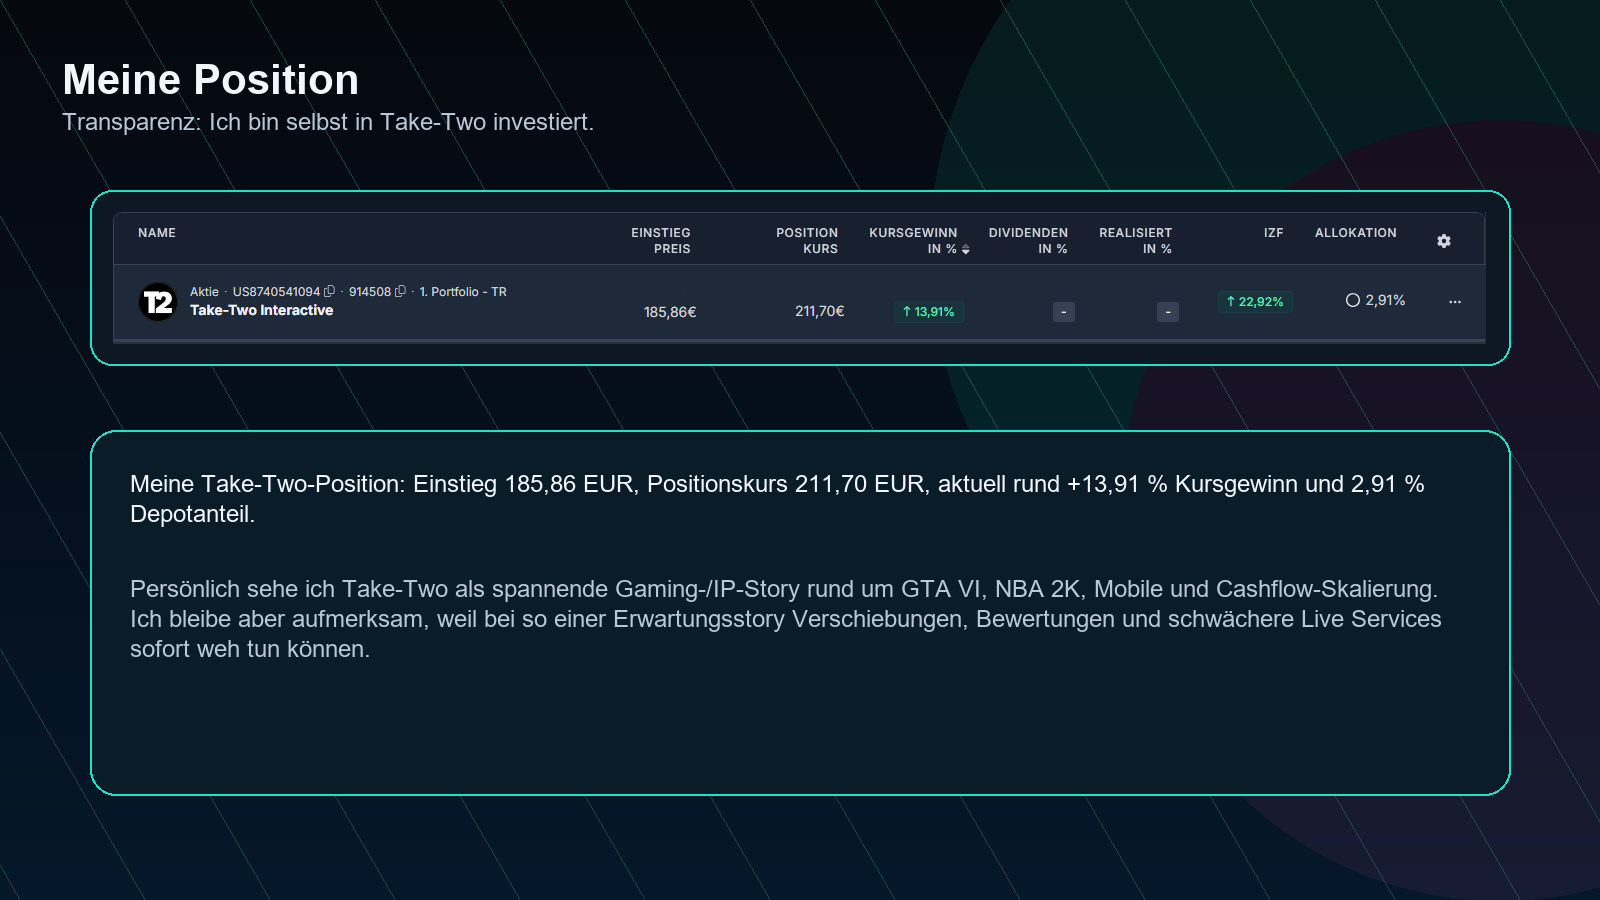Copy the WKN 914508 via copy icon
Image resolution: width=1600 pixels, height=900 pixels.
click(x=401, y=292)
